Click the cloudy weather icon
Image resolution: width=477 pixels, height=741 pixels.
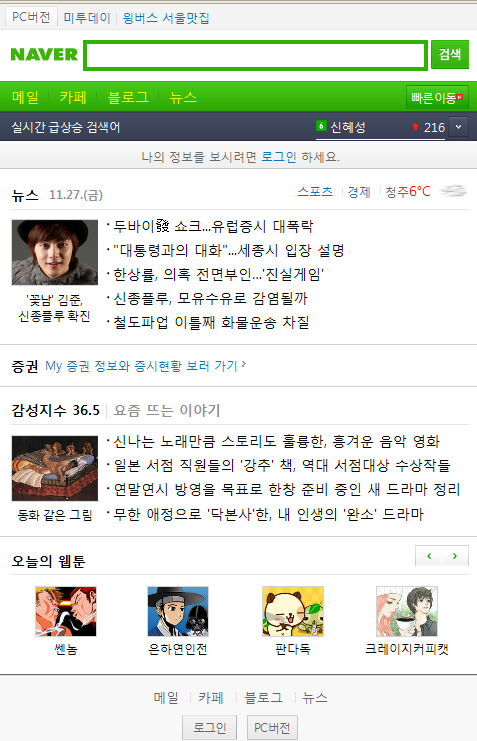tap(453, 191)
